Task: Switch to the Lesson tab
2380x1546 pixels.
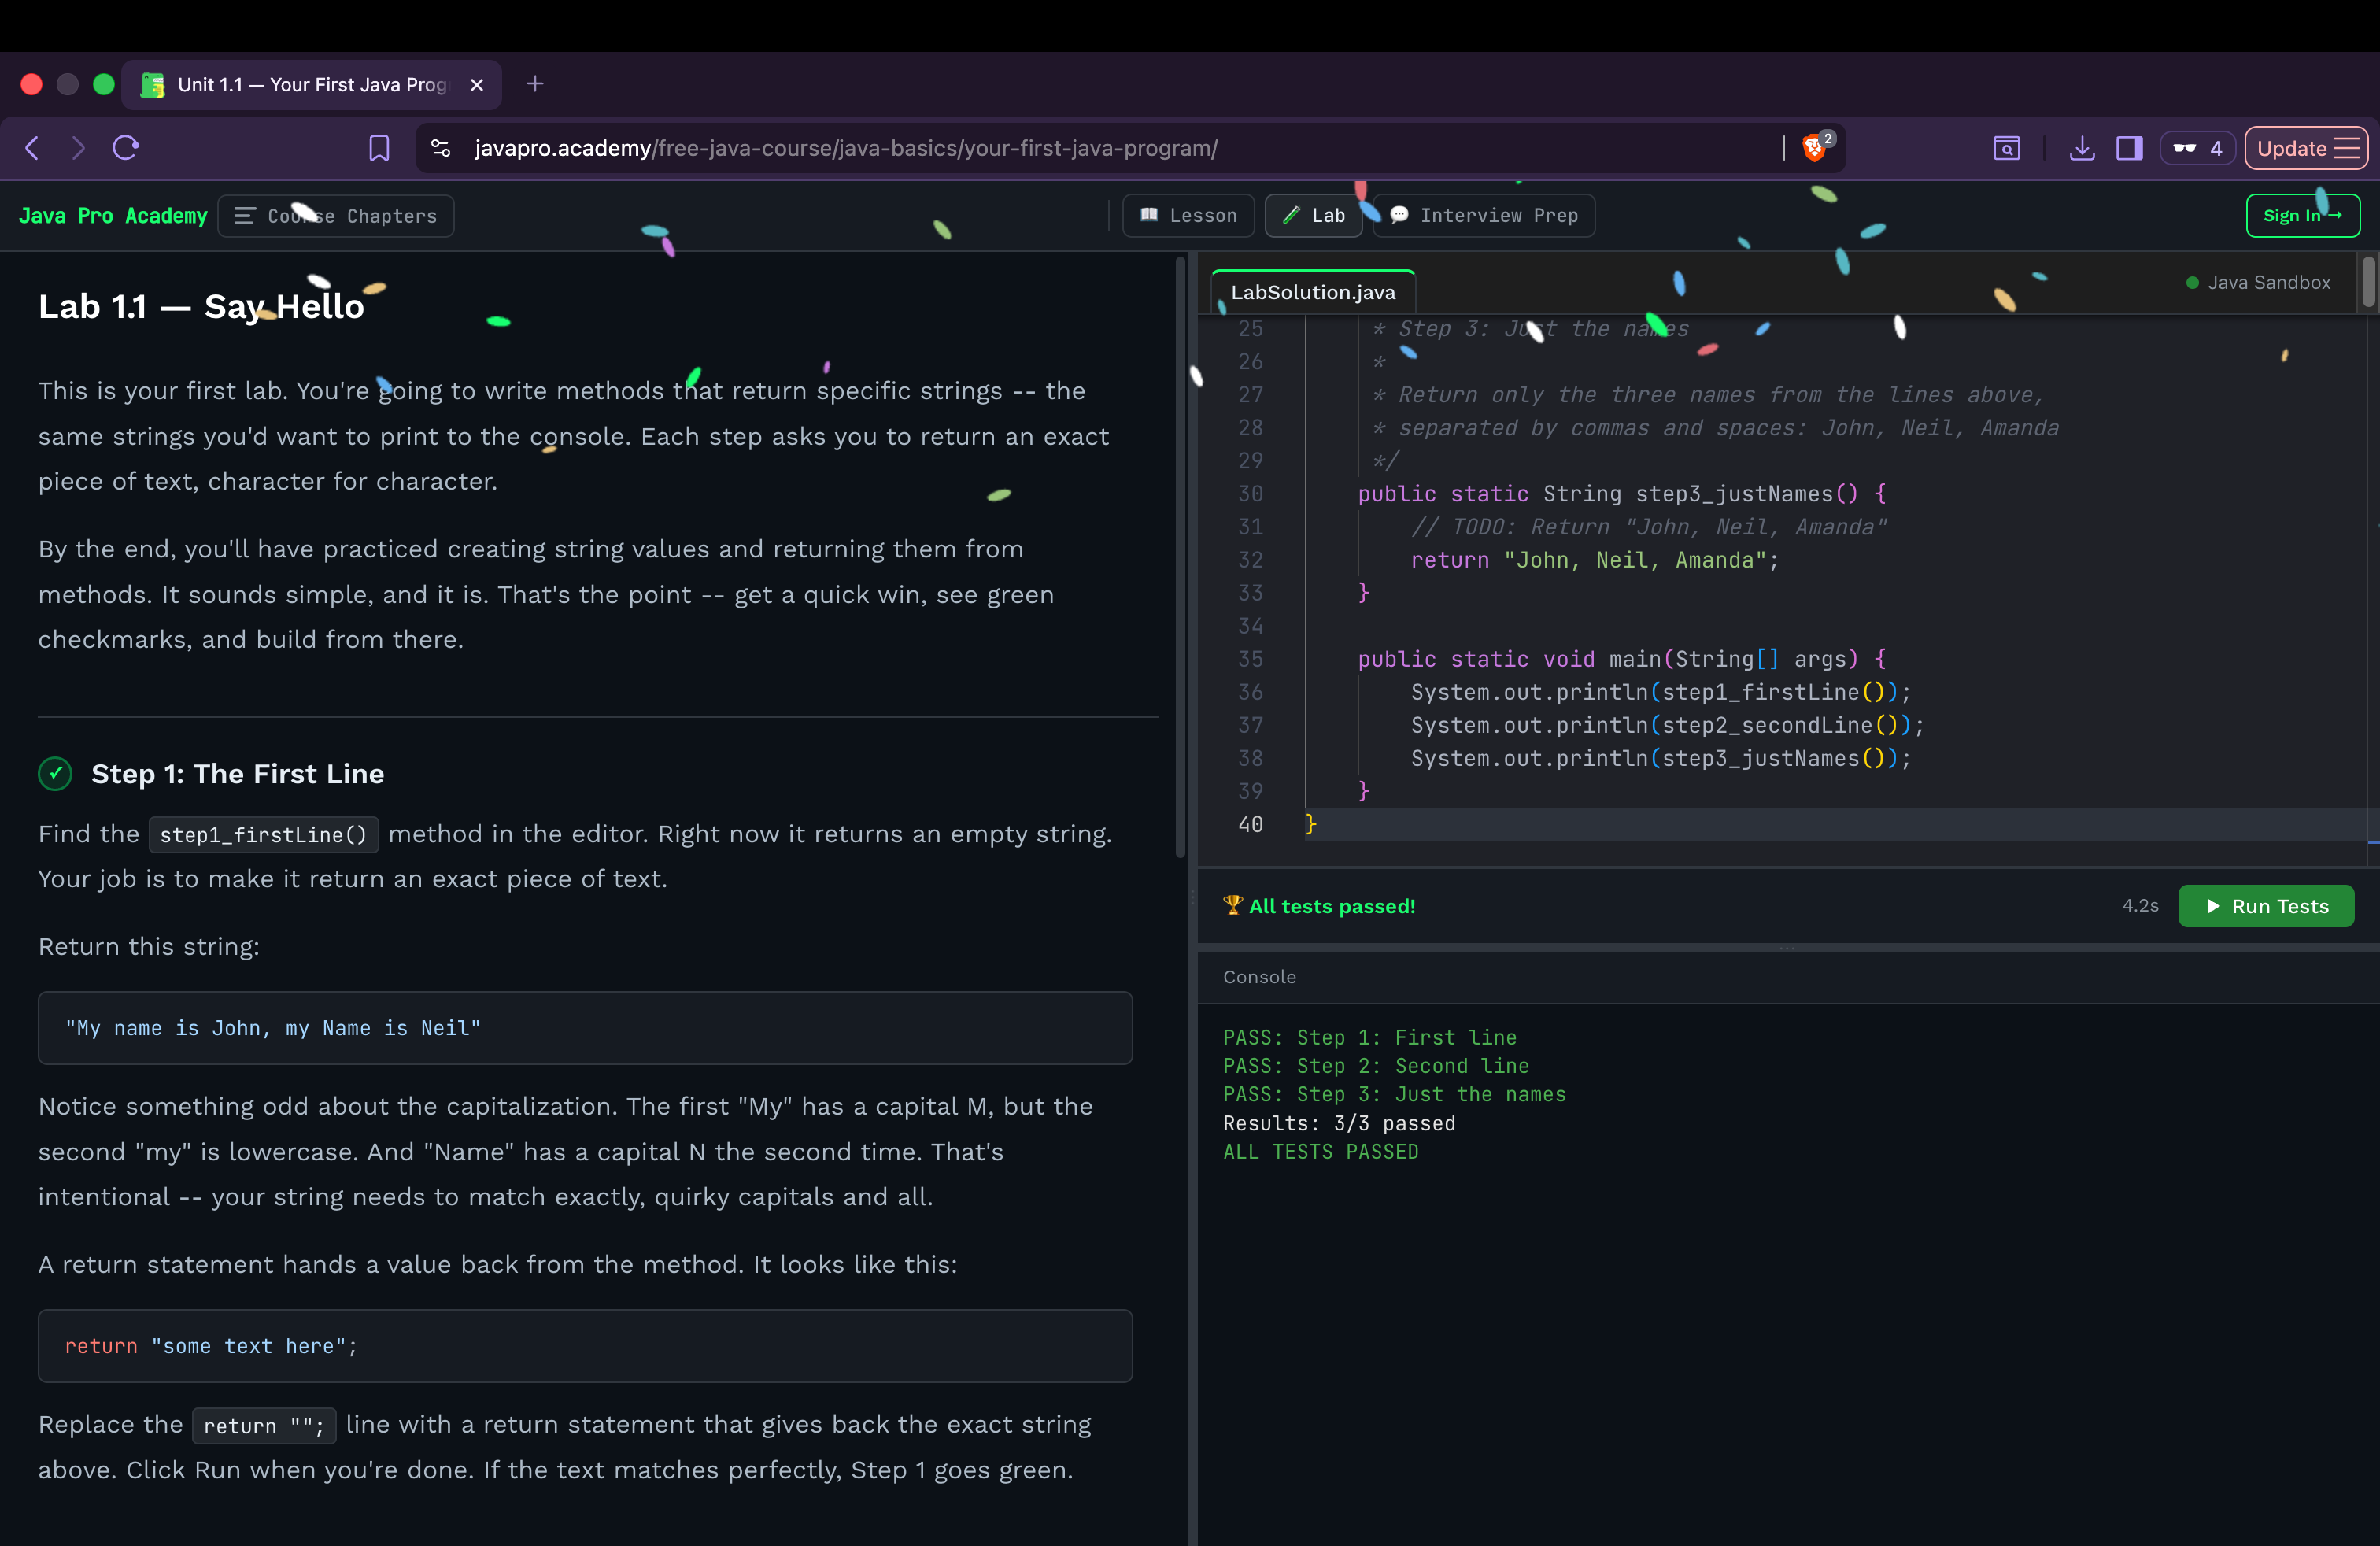Action: click(x=1188, y=215)
